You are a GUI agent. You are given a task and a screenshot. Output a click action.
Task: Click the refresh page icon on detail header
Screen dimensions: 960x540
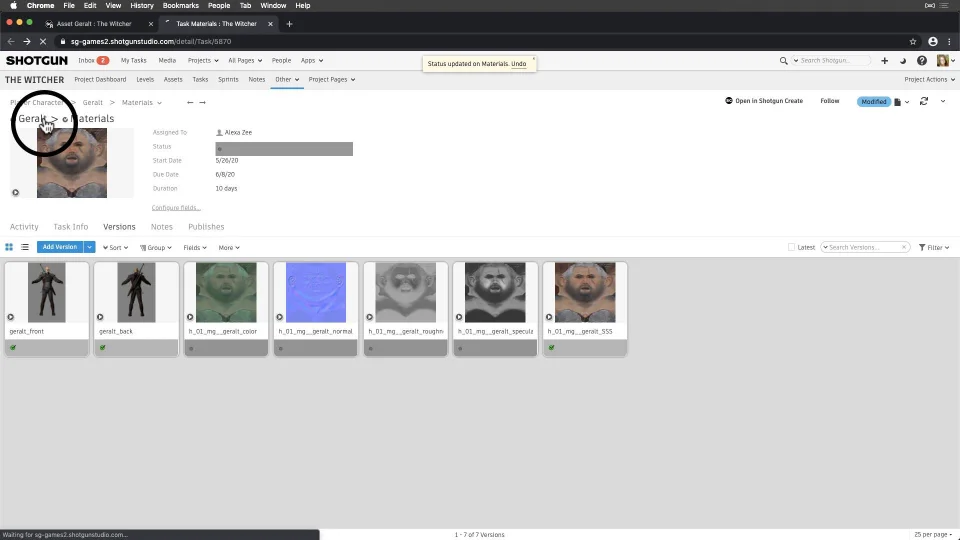[924, 101]
